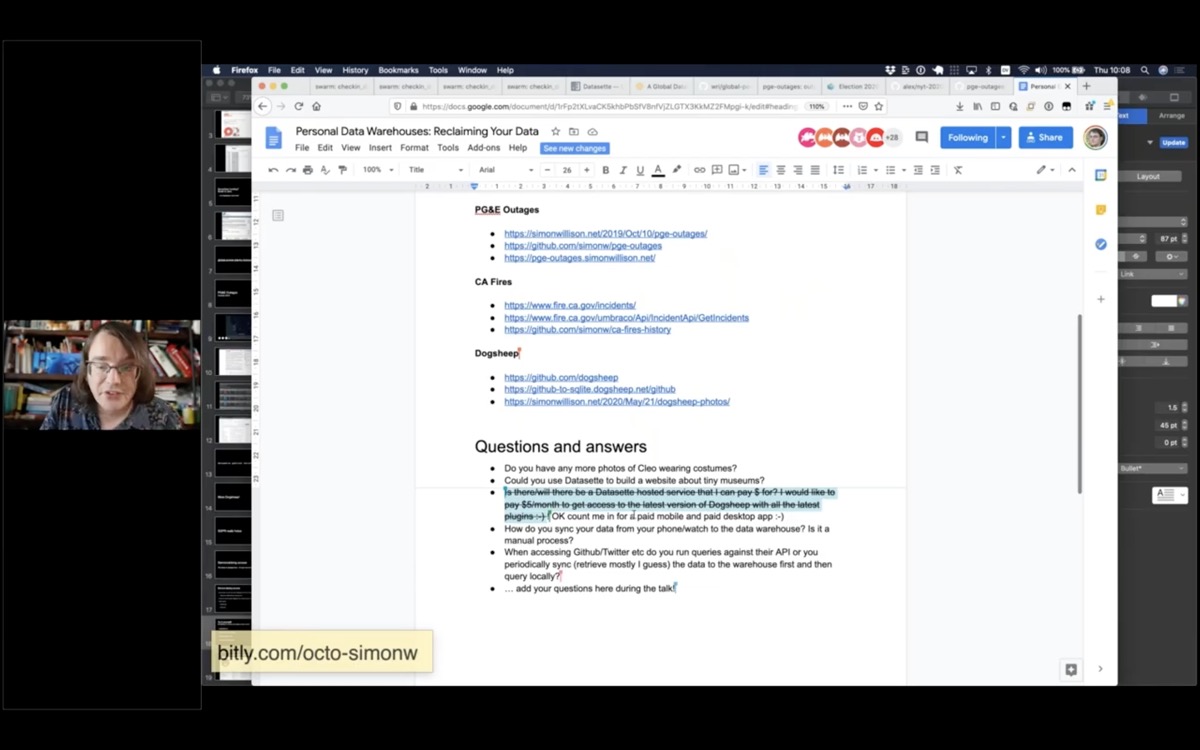The image size is (1200, 750).
Task: Open the text color picker
Action: (658, 170)
